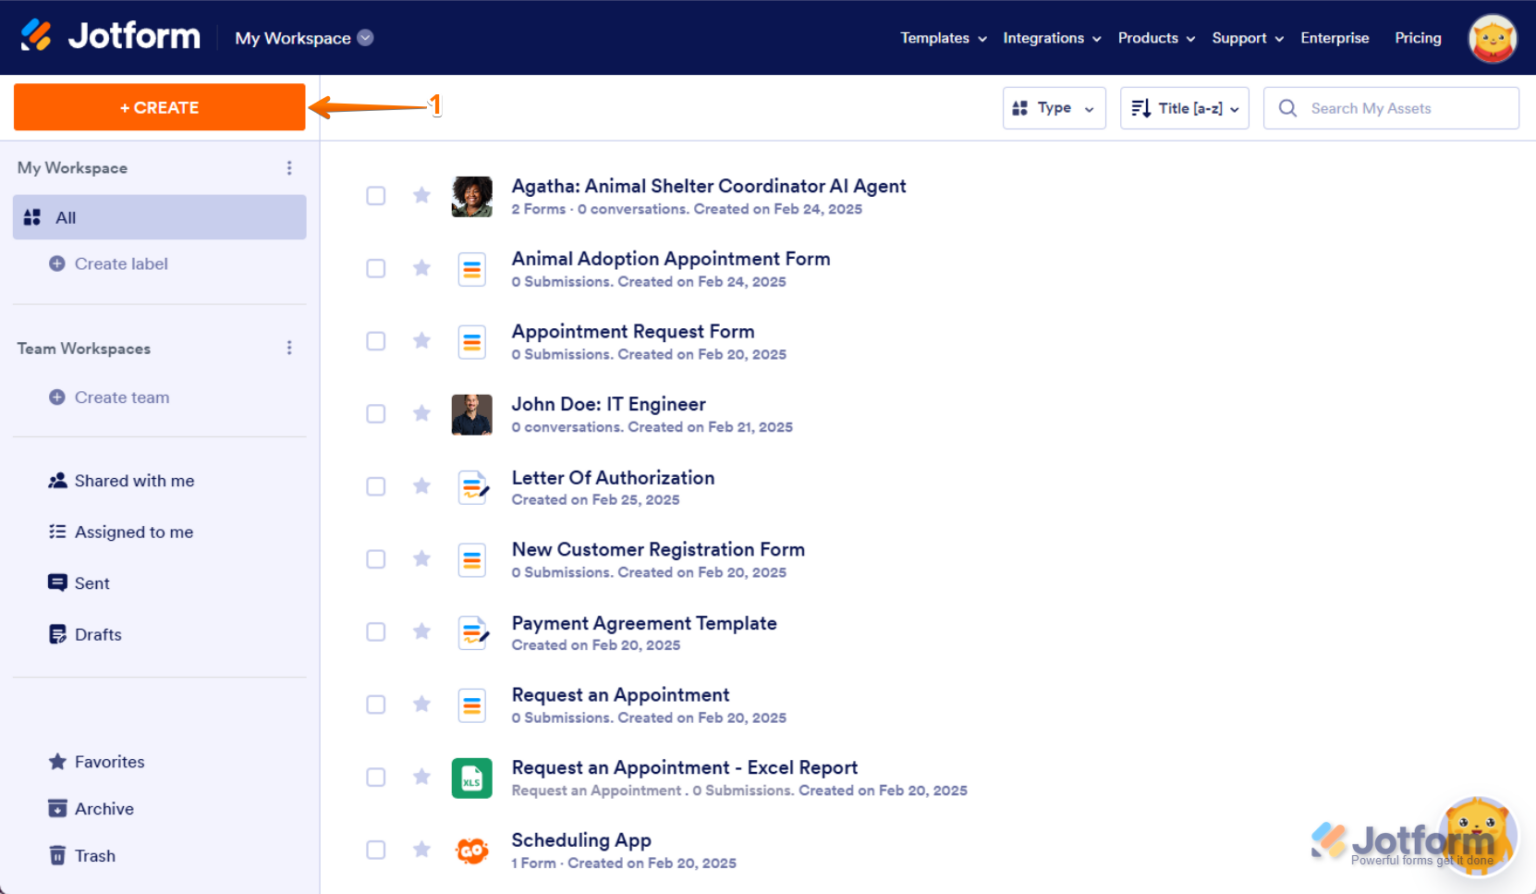Open the Title [a-z] sort dropdown
This screenshot has height=894, width=1536.
pos(1184,107)
